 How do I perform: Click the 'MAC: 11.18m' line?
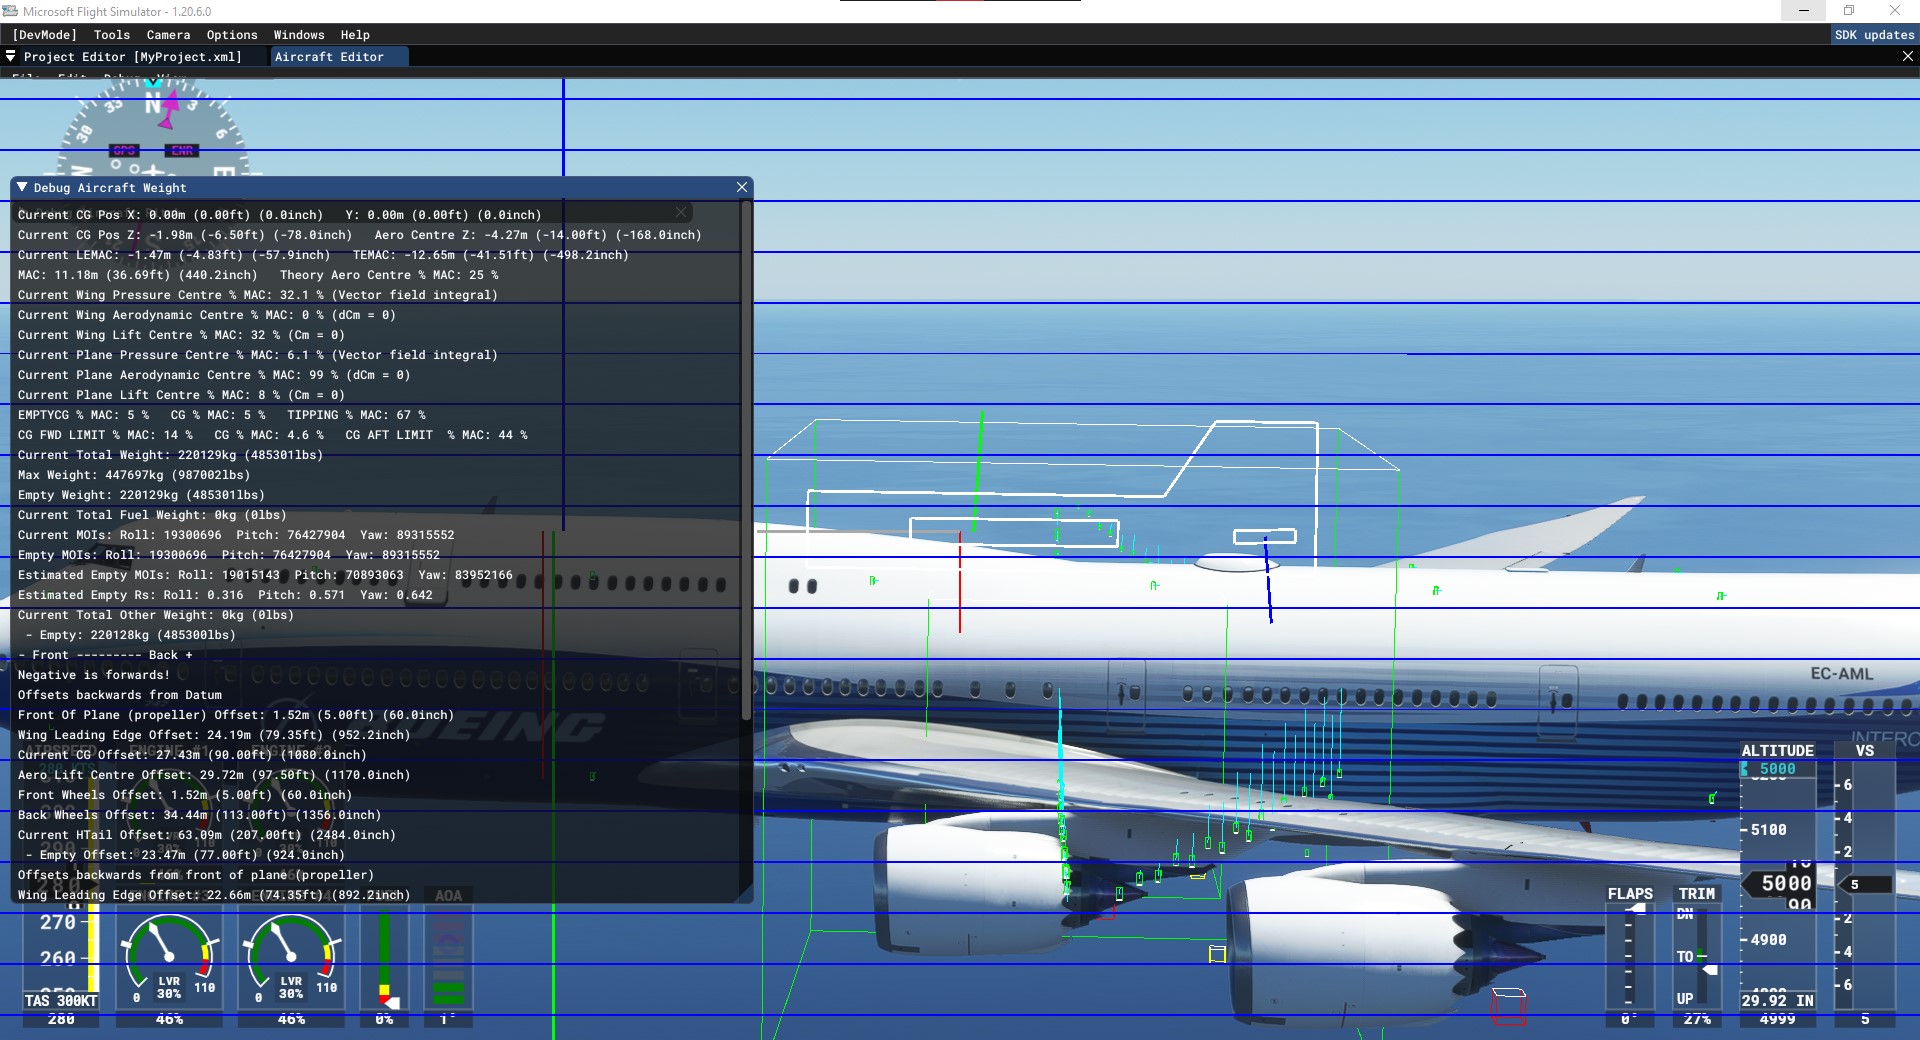point(258,275)
